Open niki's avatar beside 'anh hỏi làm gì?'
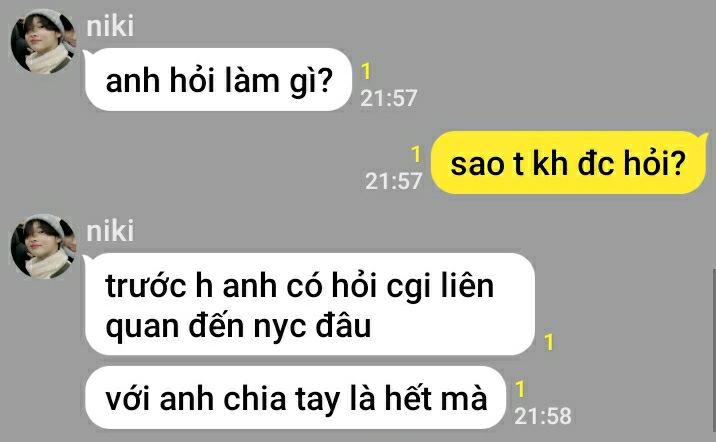The image size is (716, 442). pos(43,42)
